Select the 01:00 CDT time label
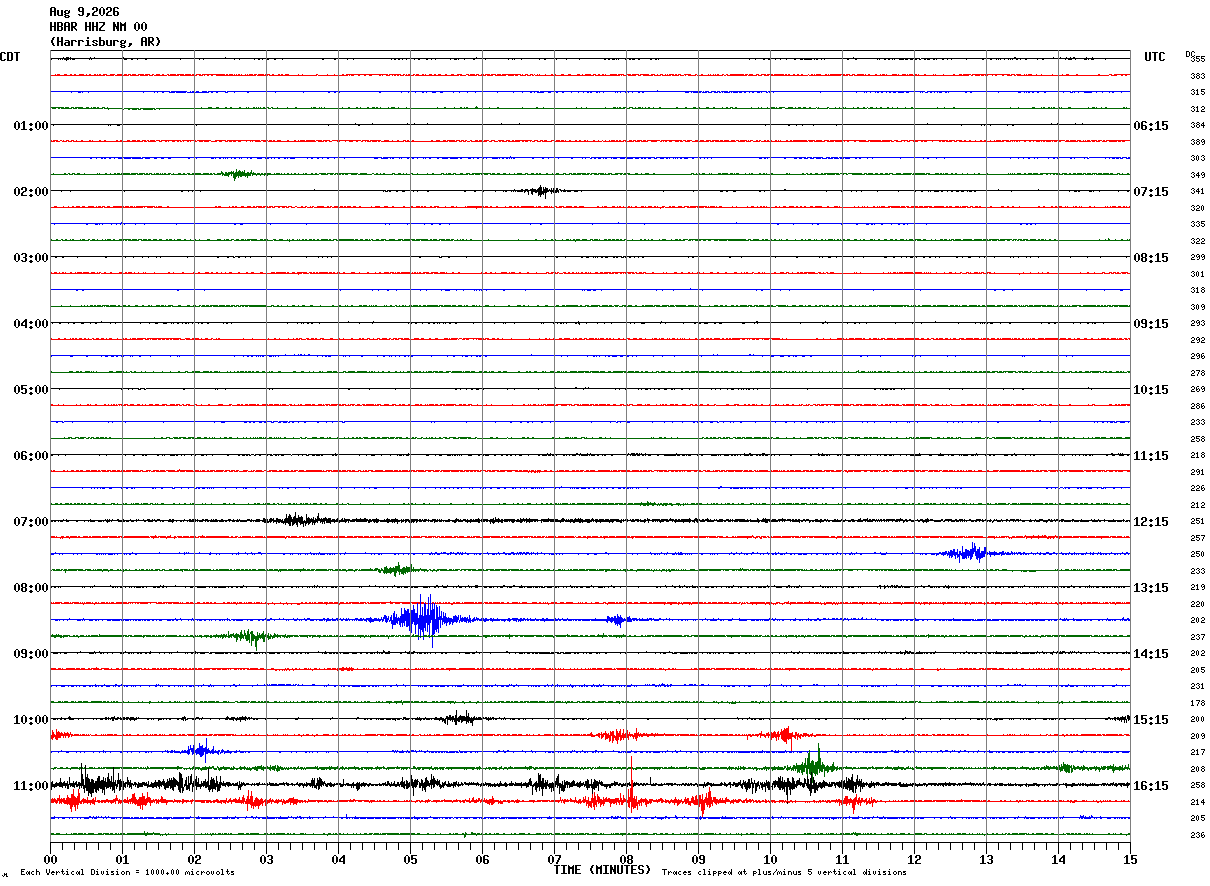The width and height of the screenshot is (1210, 886). [x=30, y=126]
